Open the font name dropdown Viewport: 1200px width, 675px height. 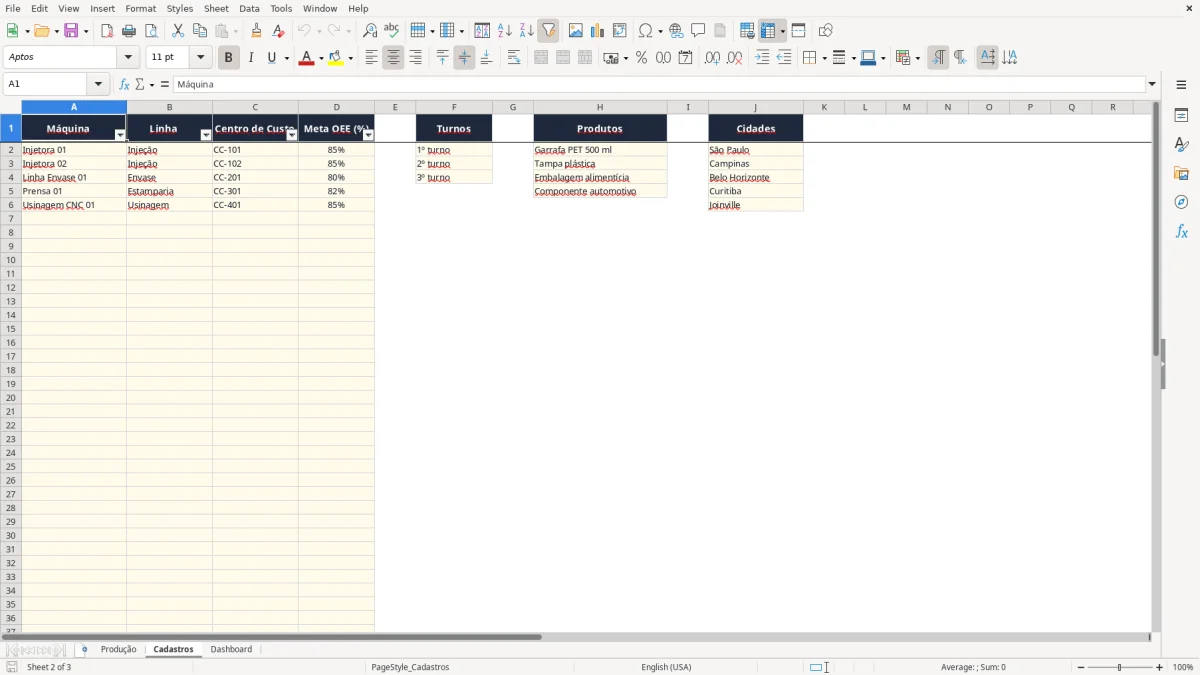click(128, 58)
